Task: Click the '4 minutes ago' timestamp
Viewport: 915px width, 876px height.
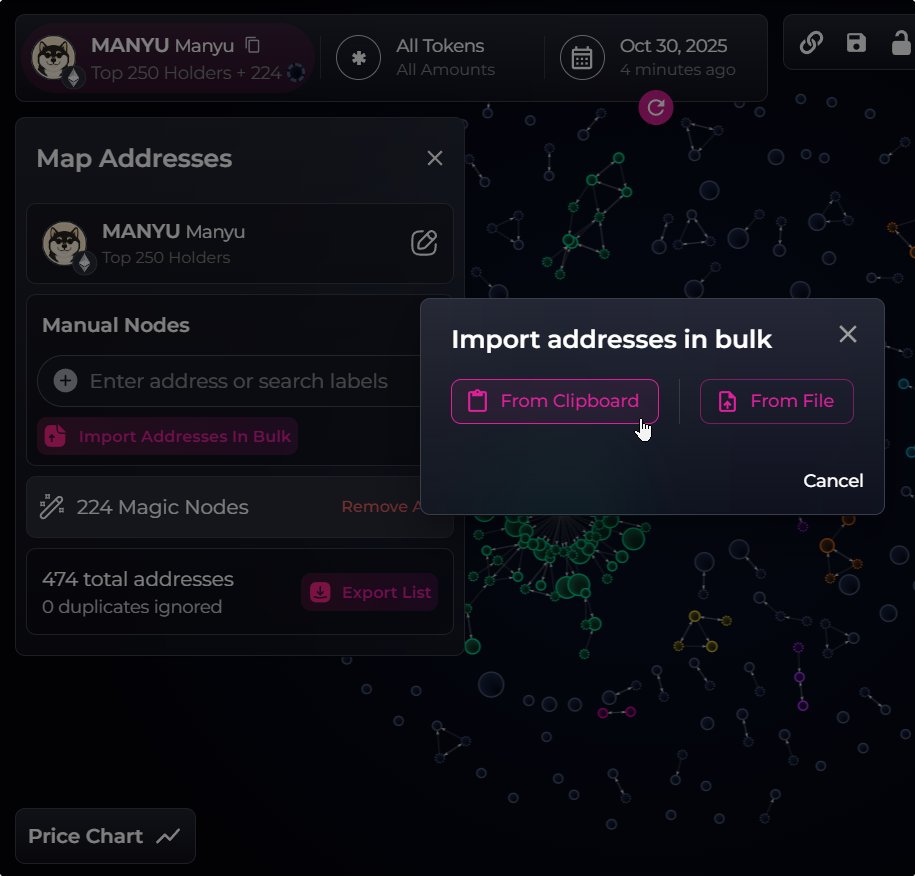Action: tap(677, 69)
